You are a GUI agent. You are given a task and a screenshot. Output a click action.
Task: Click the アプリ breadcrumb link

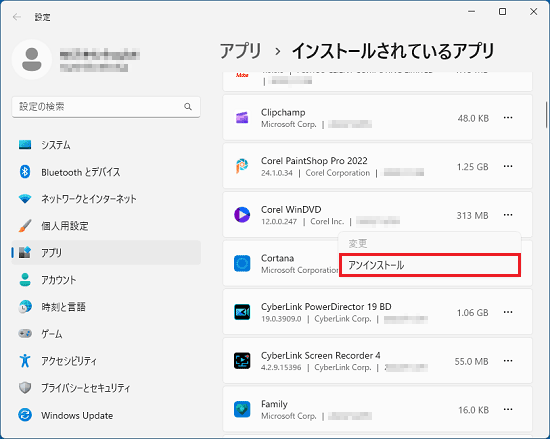coord(241,51)
